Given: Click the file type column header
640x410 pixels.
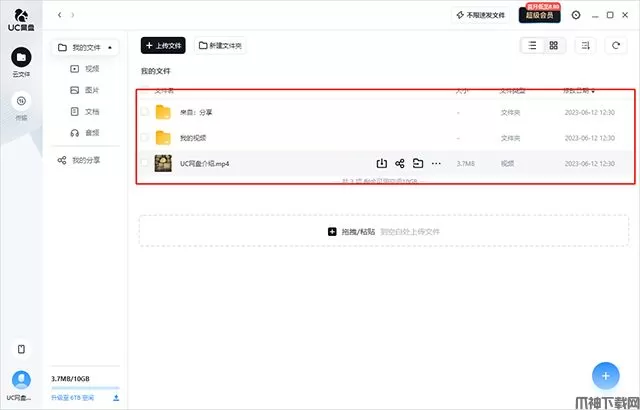Looking at the screenshot, I should [x=513, y=91].
